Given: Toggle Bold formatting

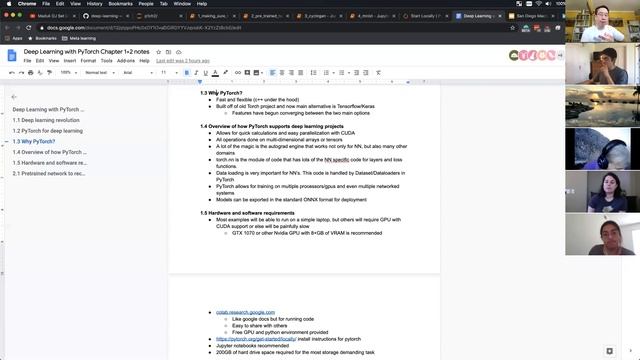Looking at the screenshot, I should coord(187,73).
